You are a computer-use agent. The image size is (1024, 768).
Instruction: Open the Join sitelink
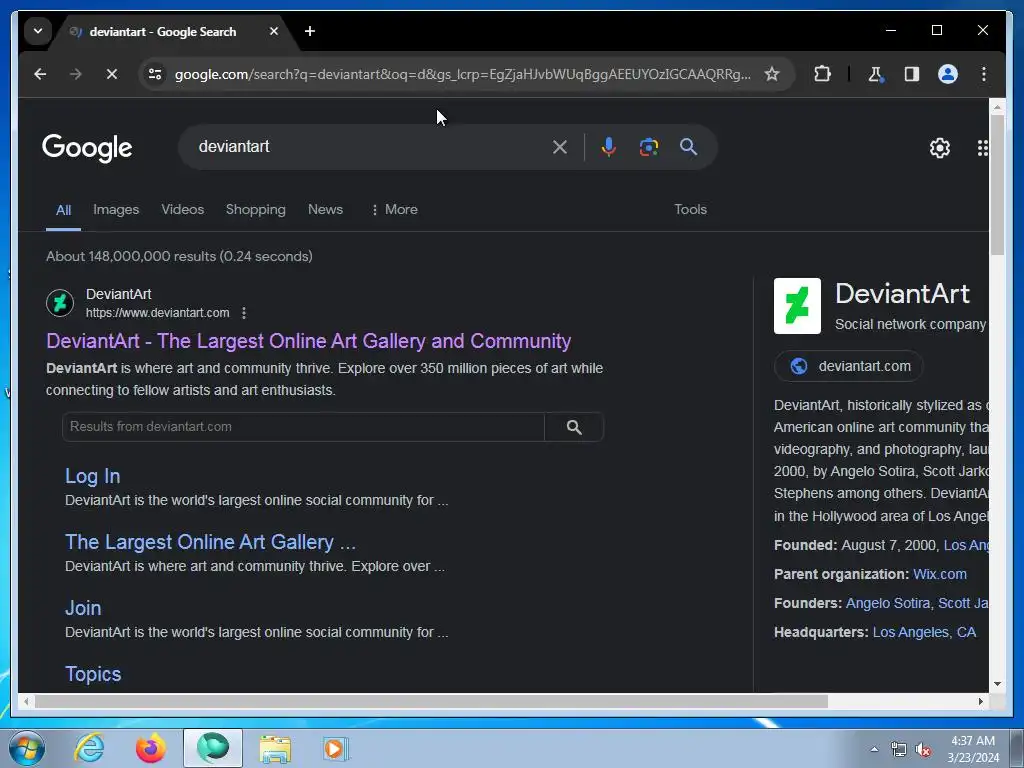[x=83, y=608]
